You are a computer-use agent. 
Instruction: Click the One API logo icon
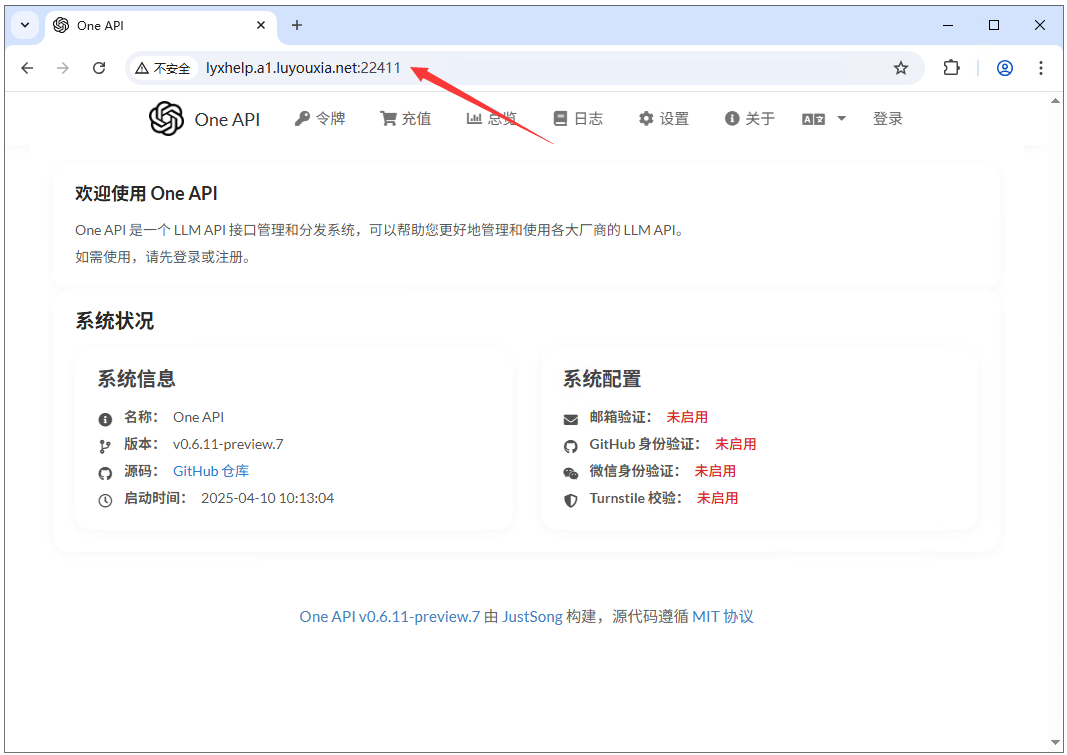pos(166,118)
